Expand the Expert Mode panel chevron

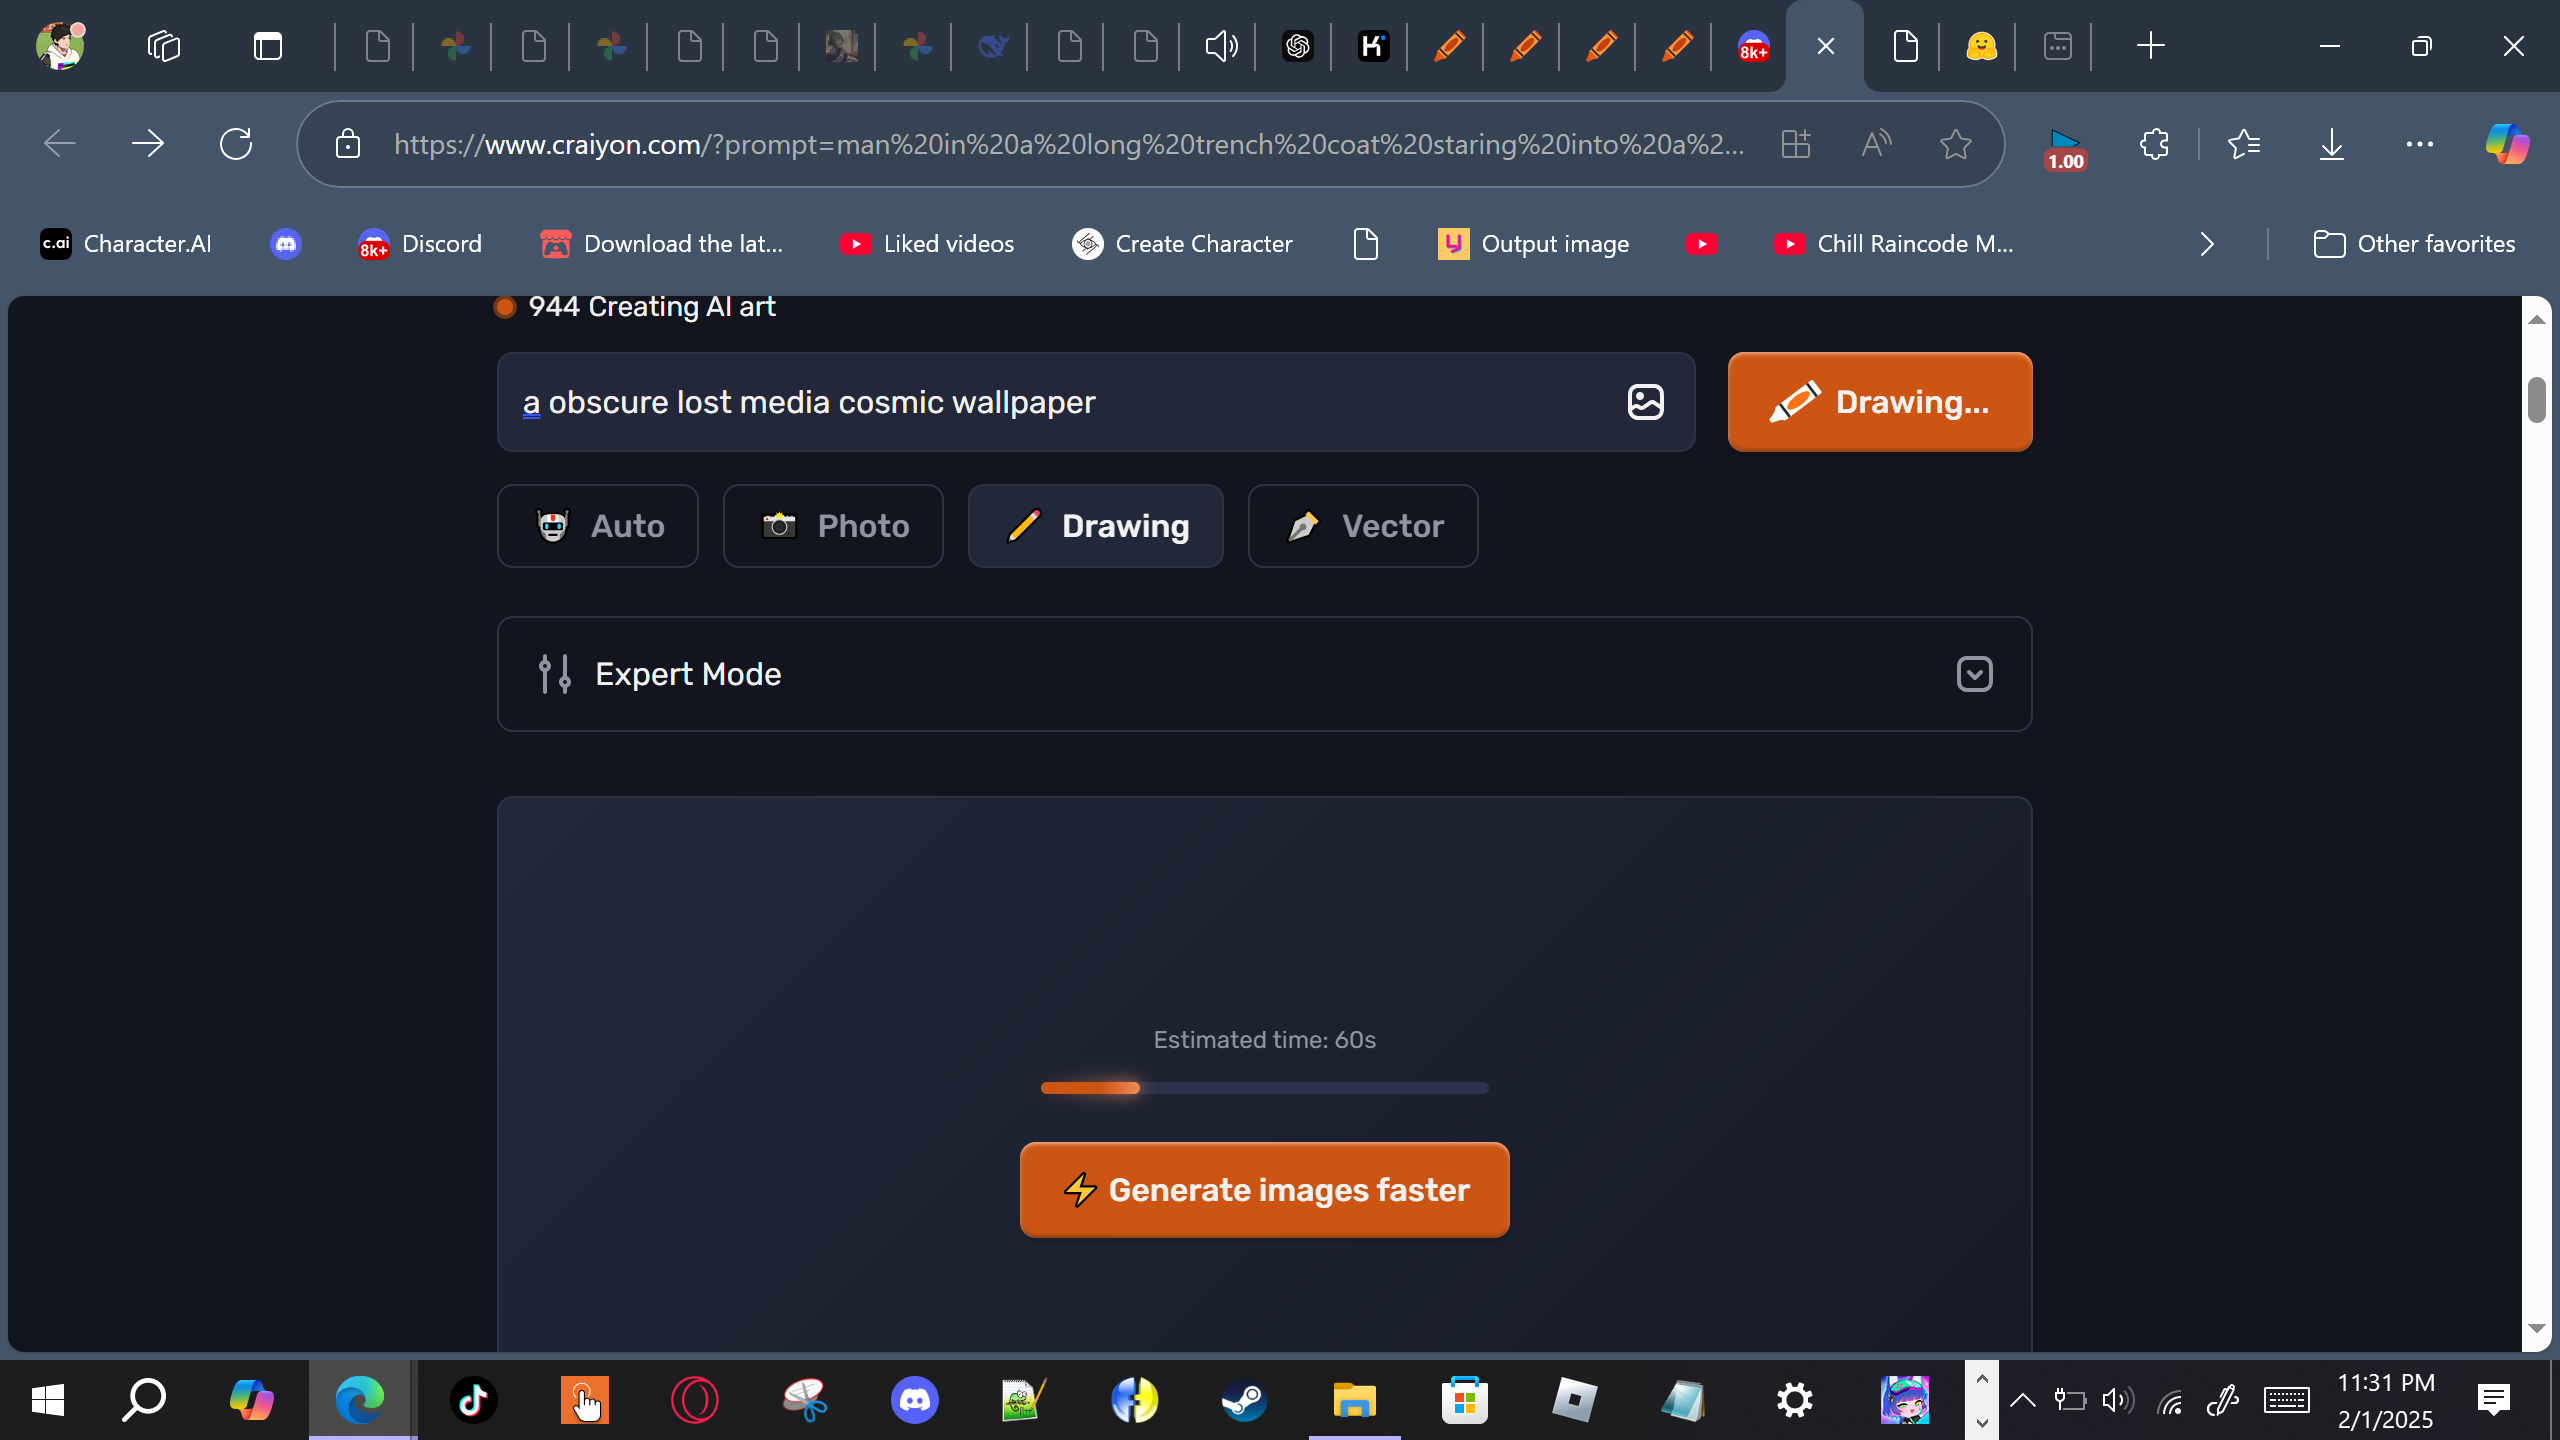click(x=1974, y=674)
